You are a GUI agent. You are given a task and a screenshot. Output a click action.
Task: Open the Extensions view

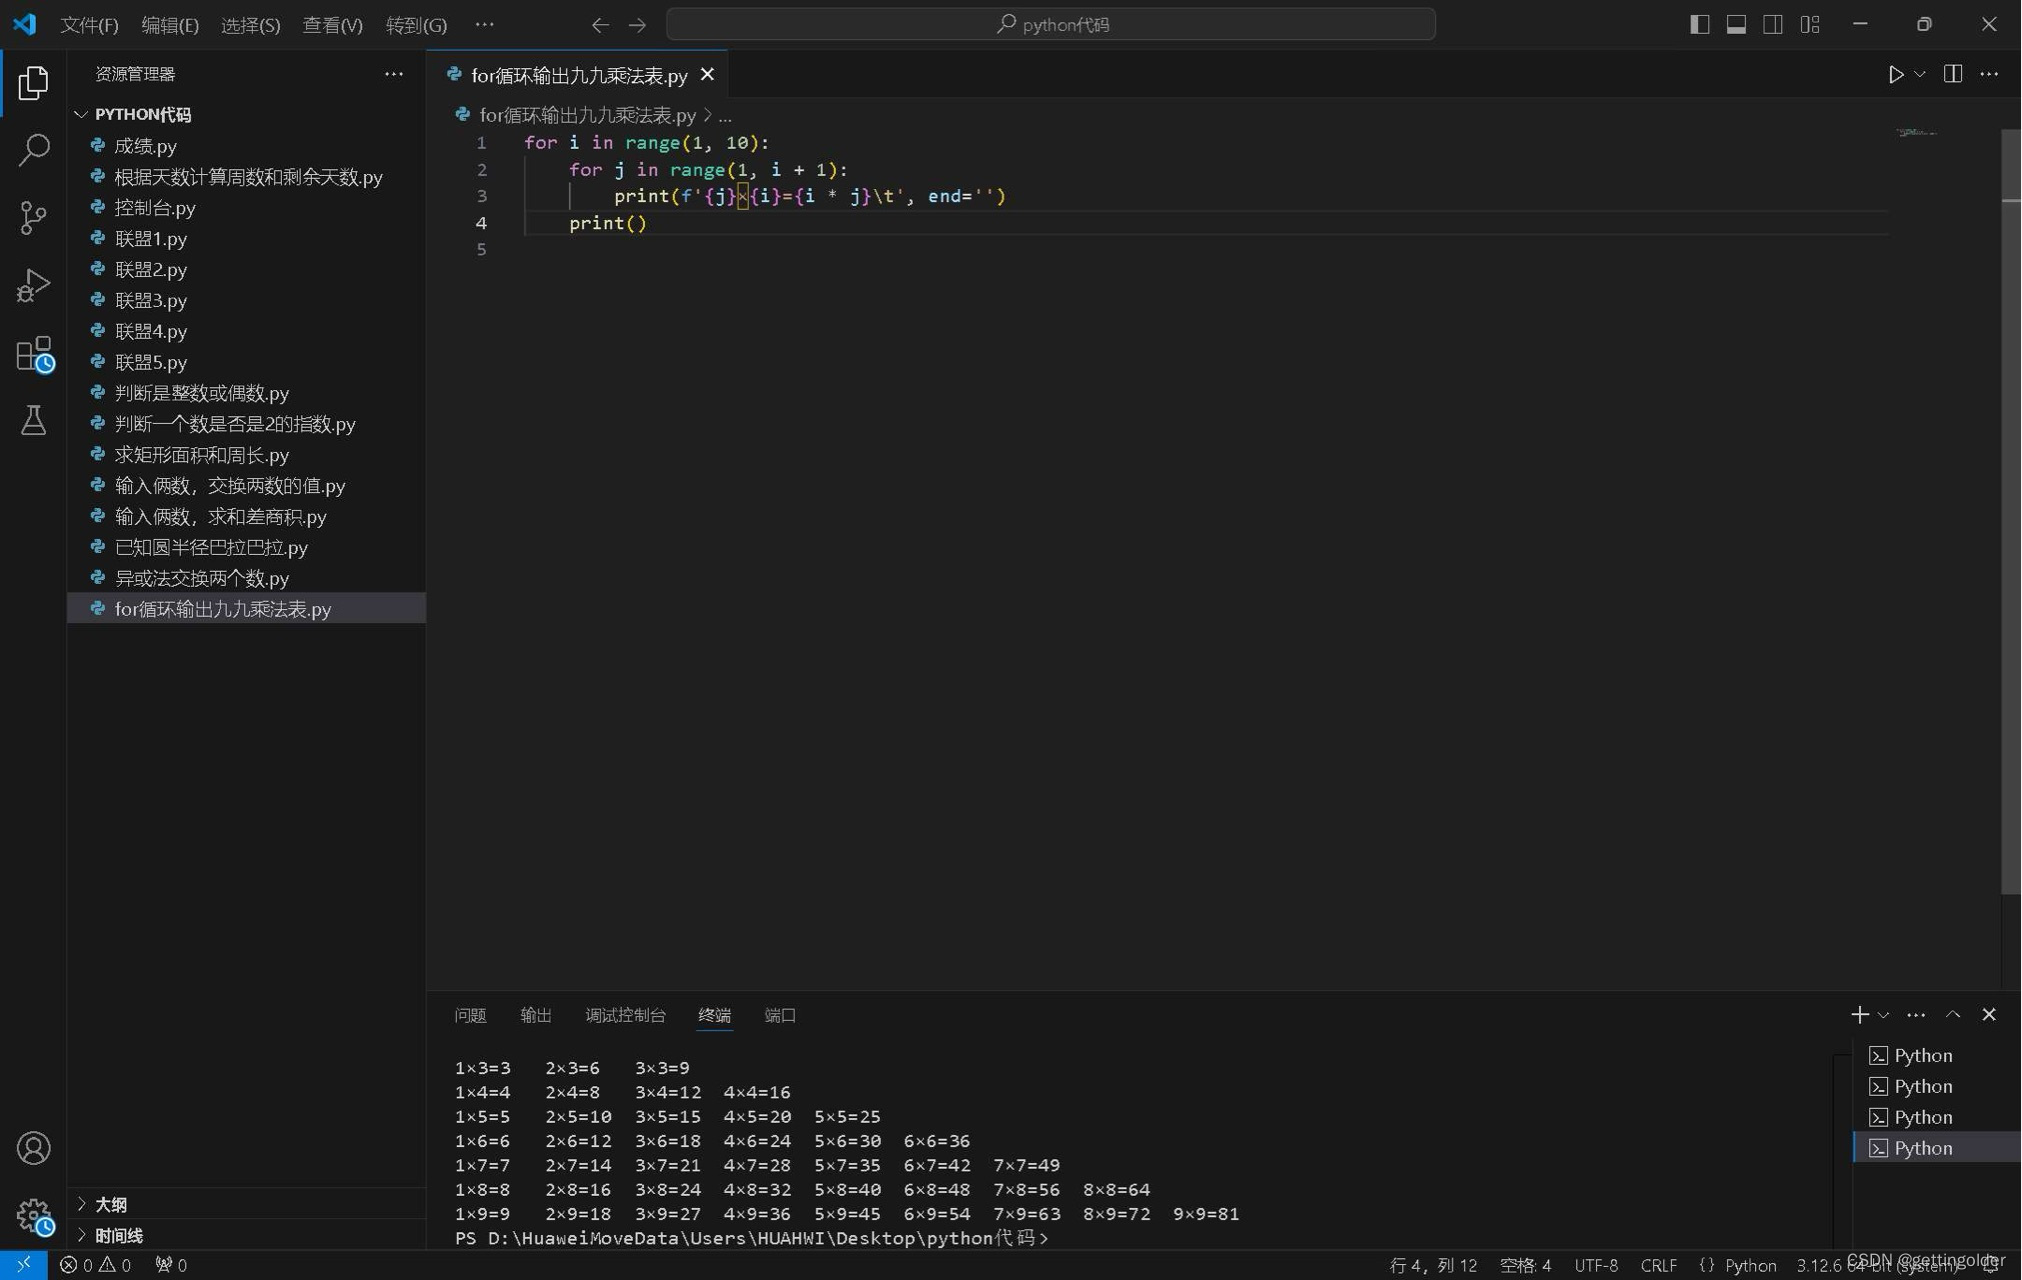click(33, 354)
